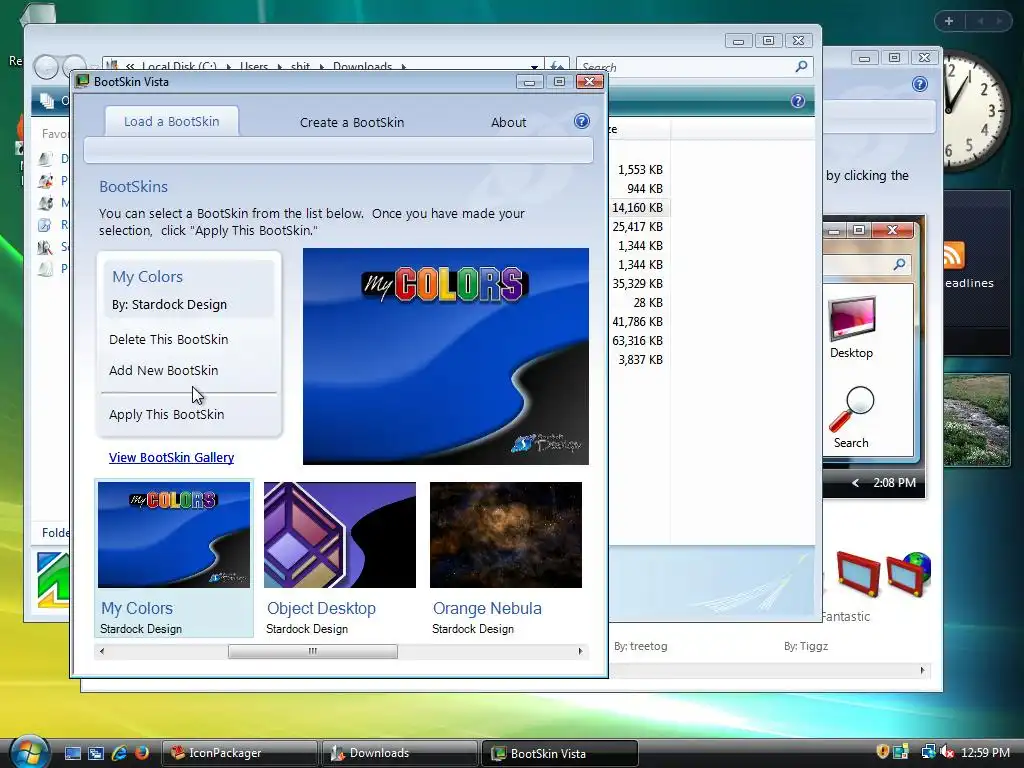Click the preview tray chevron left of 2:08 PM
This screenshot has width=1024, height=768.
856,483
